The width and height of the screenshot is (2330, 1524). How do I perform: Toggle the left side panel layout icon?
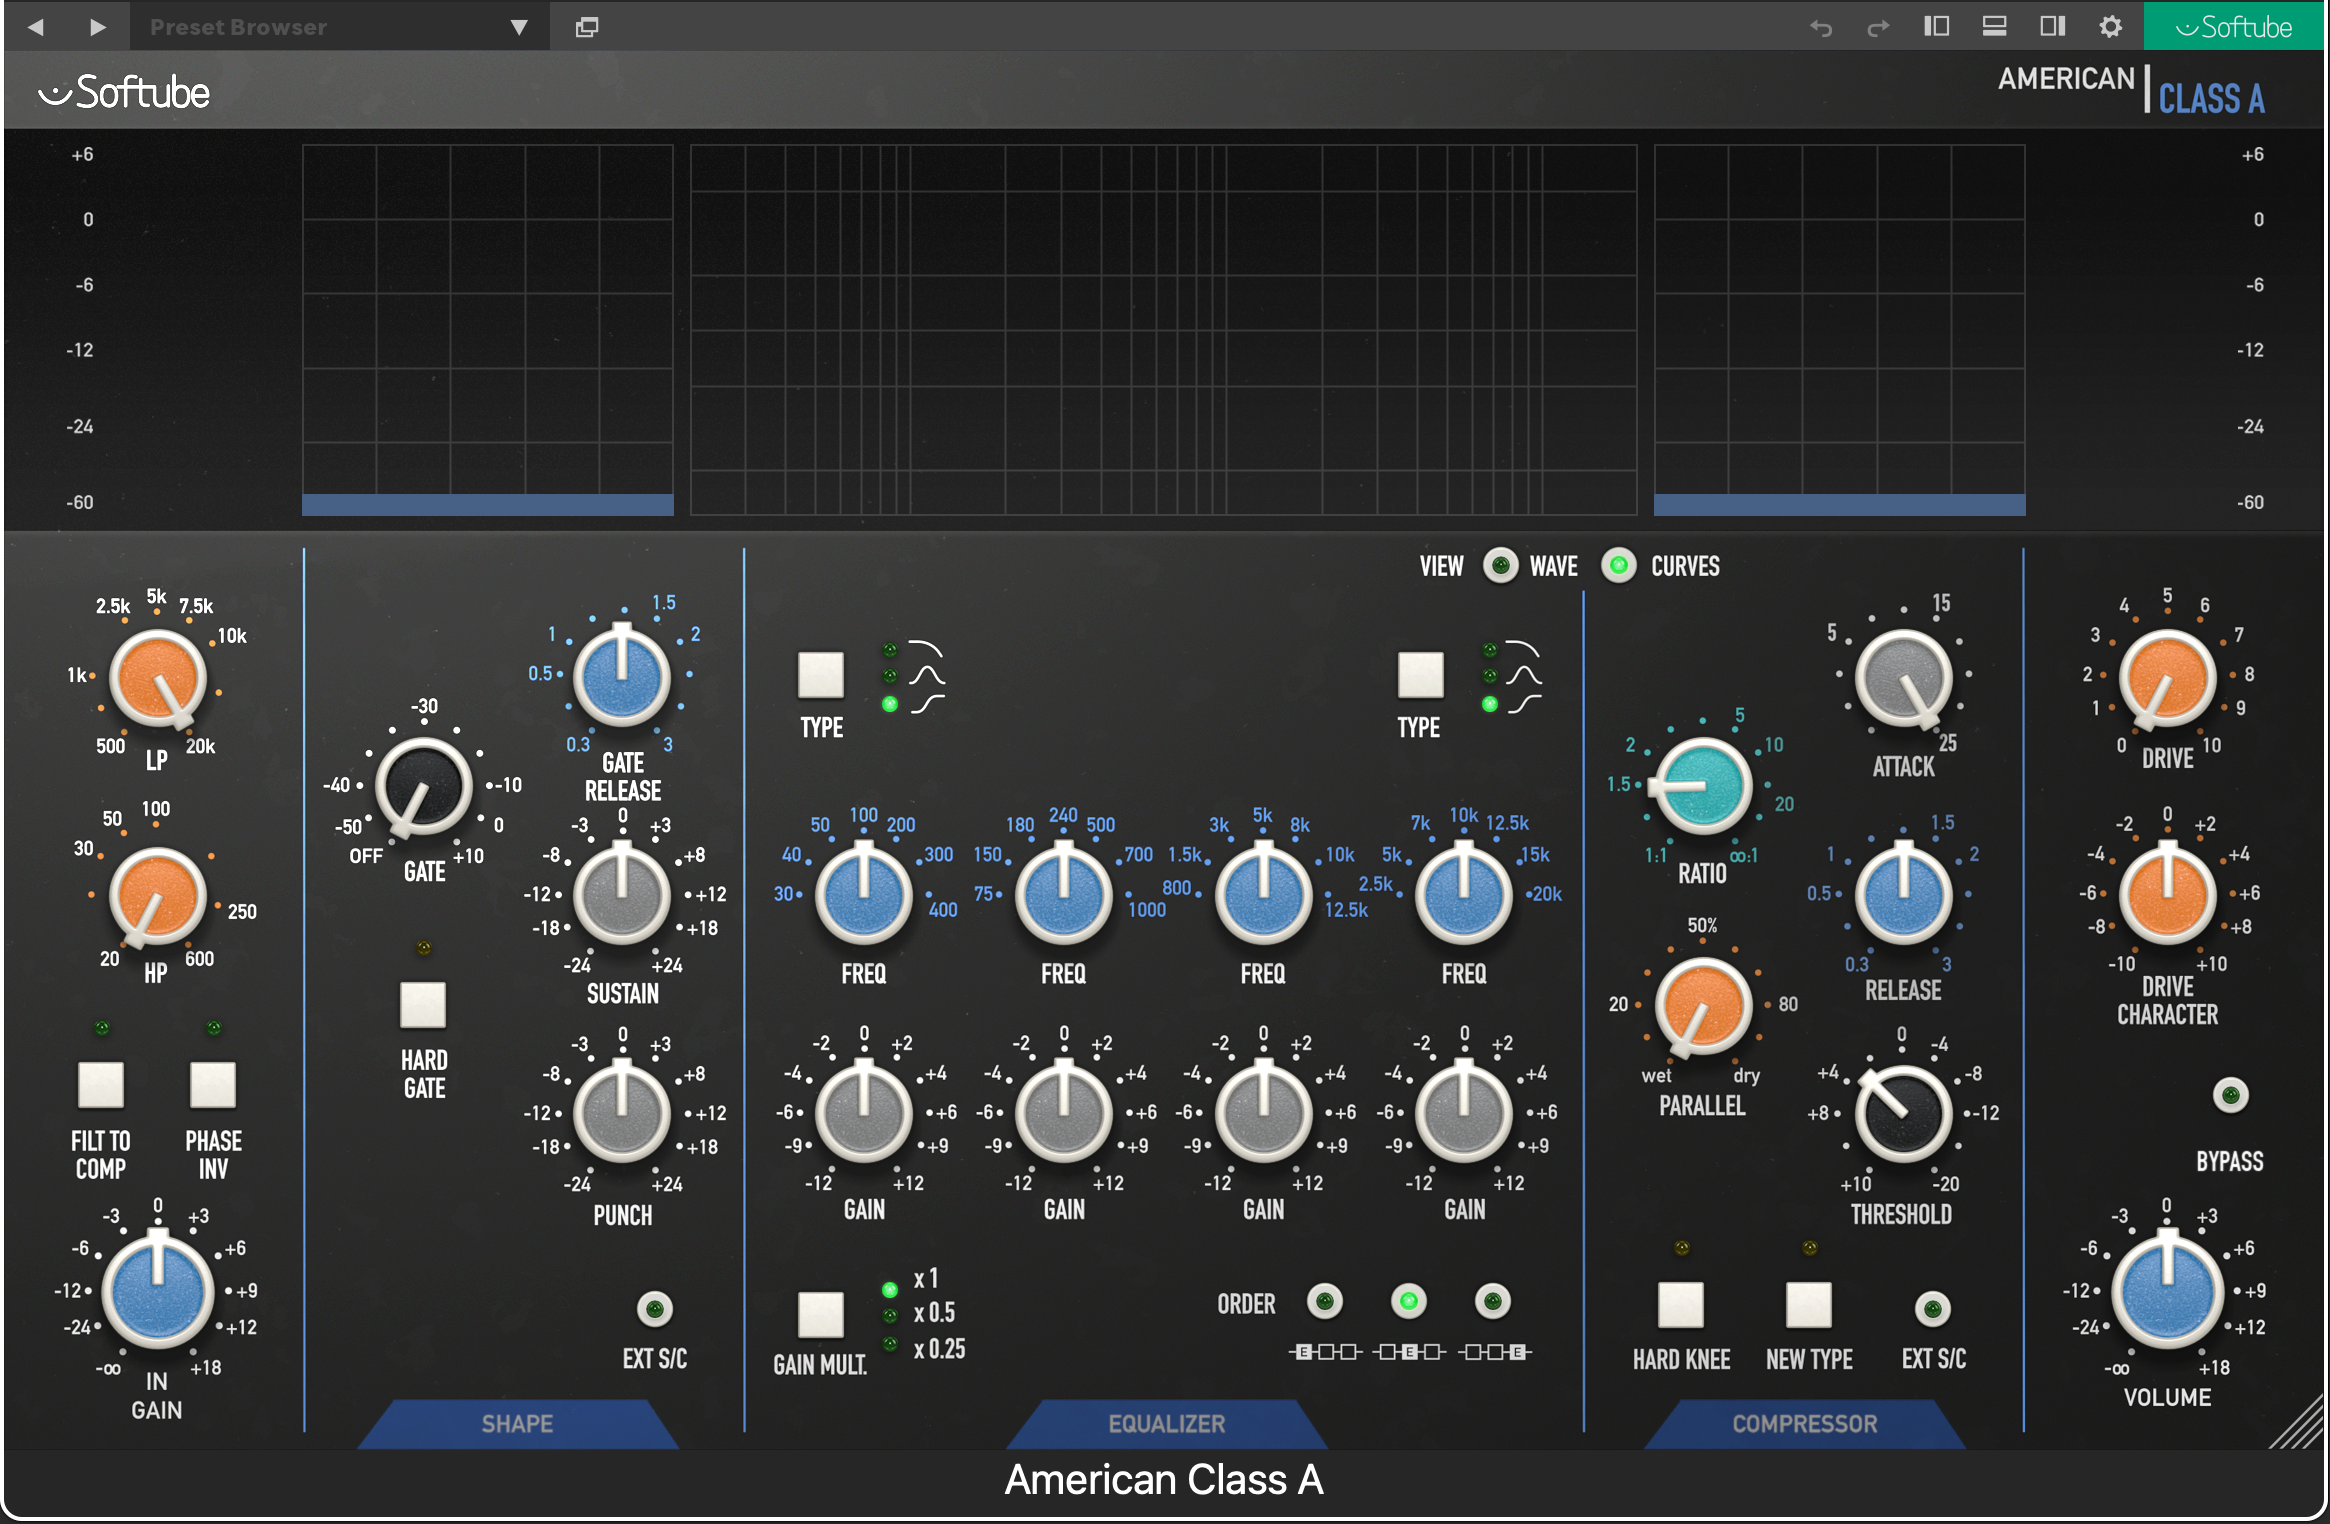(x=1936, y=26)
